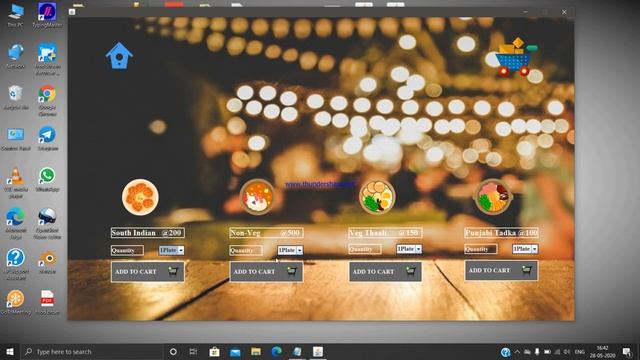This screenshot has width=640, height=360.
Task: Click the Quantity field under South Indian
Action: tap(127, 250)
